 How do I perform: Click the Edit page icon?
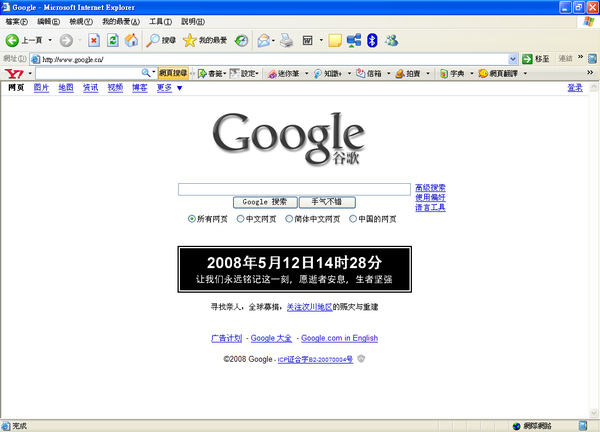click(308, 40)
